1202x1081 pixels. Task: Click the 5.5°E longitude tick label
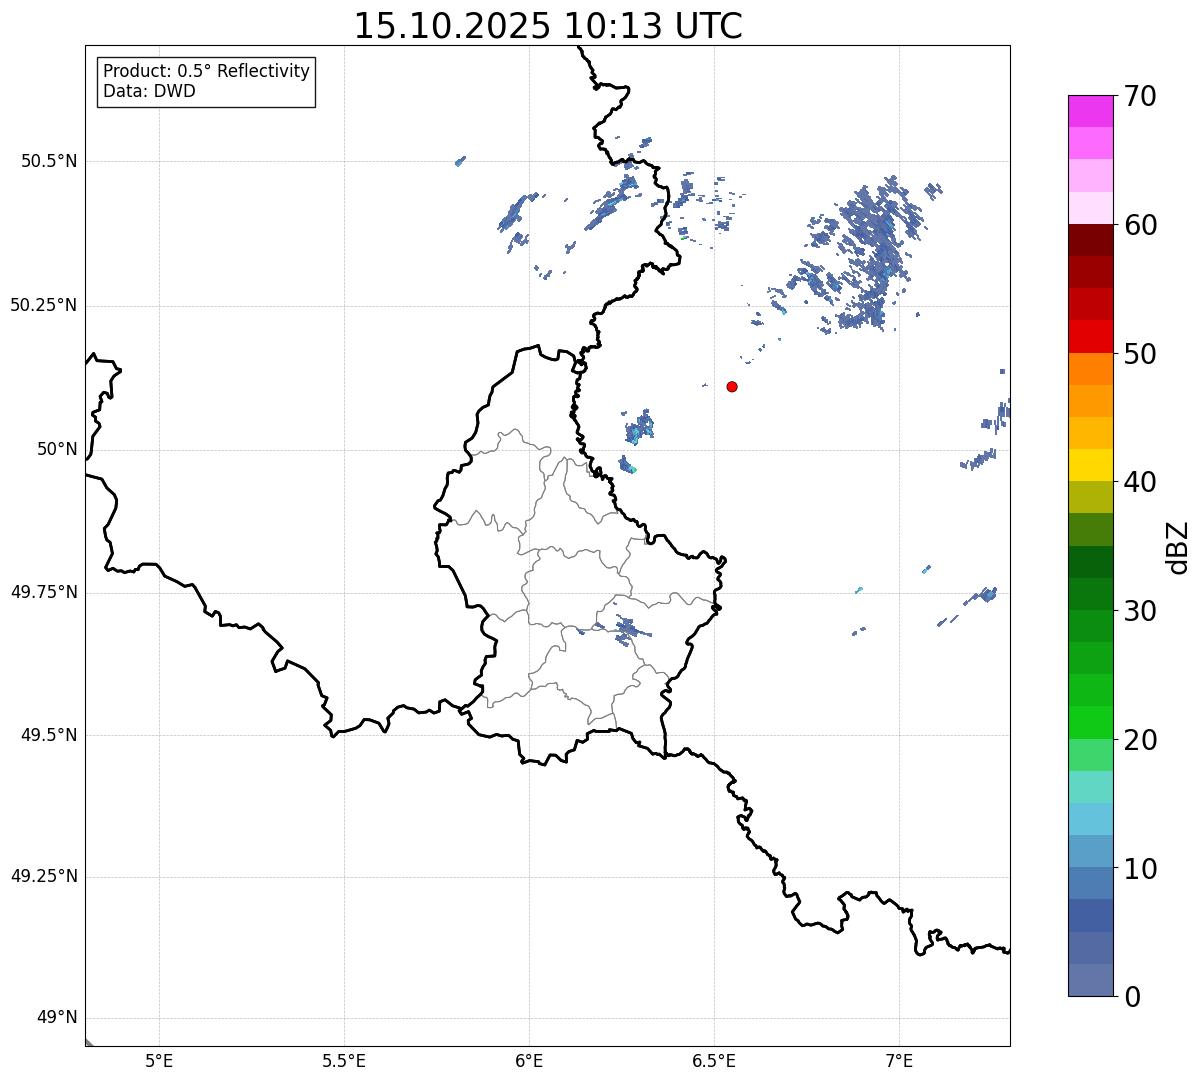click(344, 1061)
